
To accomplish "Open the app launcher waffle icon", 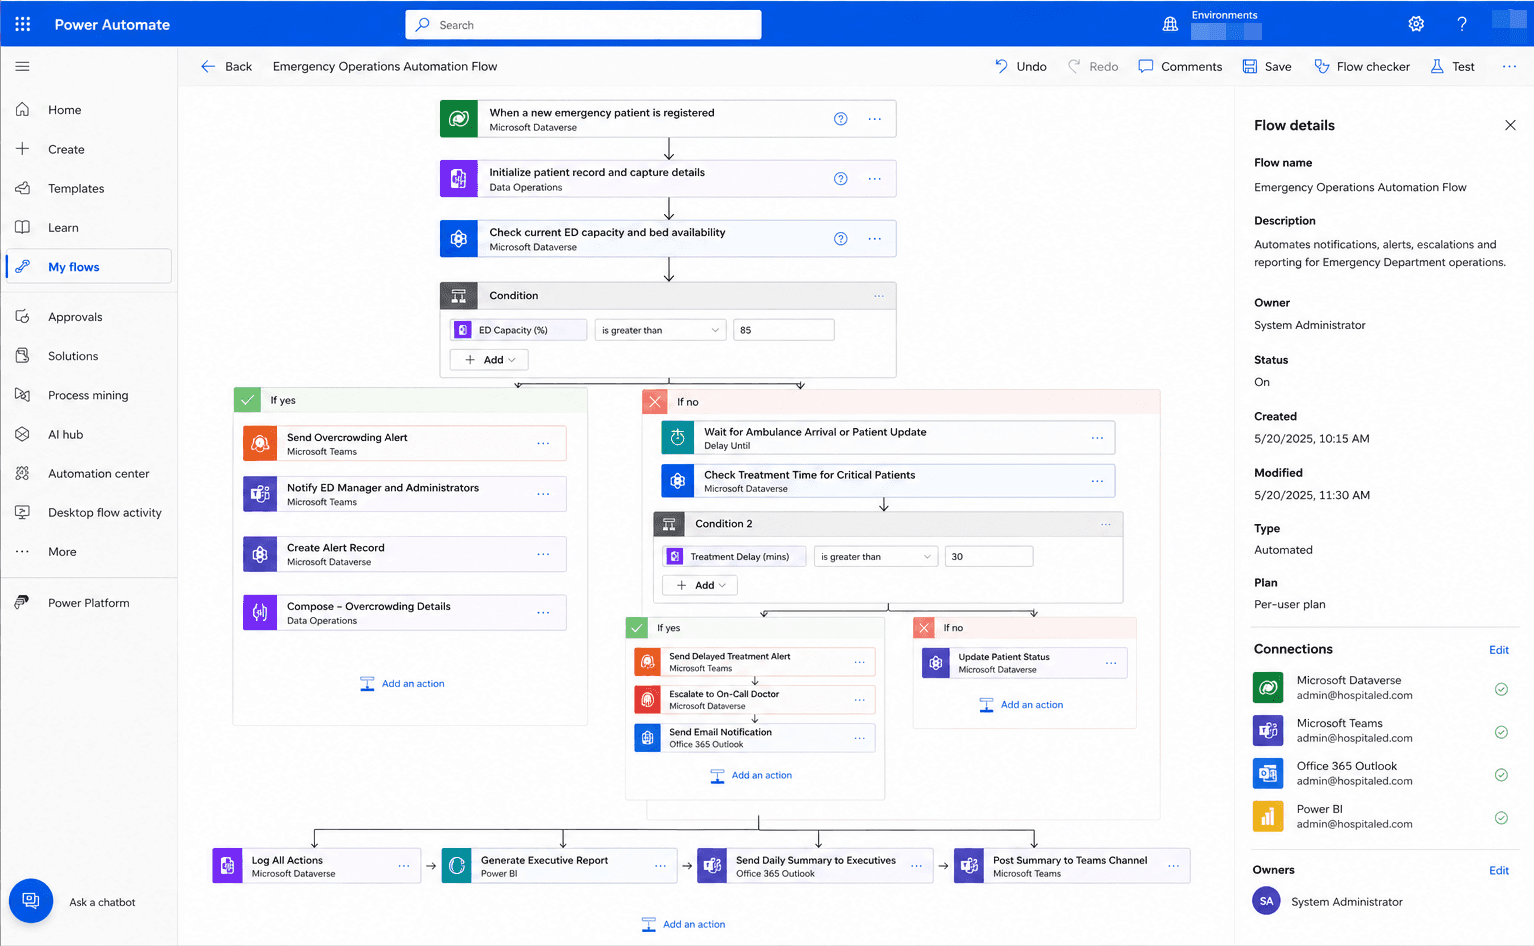I will (23, 24).
